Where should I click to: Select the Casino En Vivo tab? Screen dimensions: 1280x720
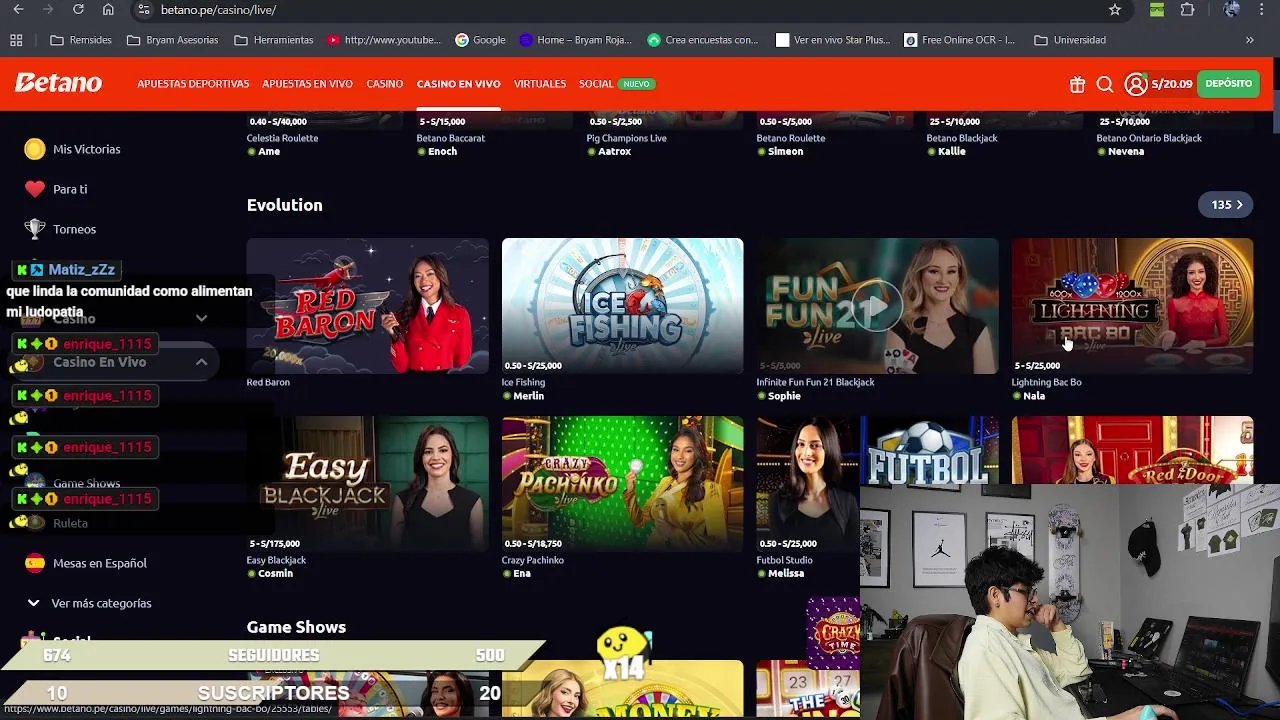458,84
